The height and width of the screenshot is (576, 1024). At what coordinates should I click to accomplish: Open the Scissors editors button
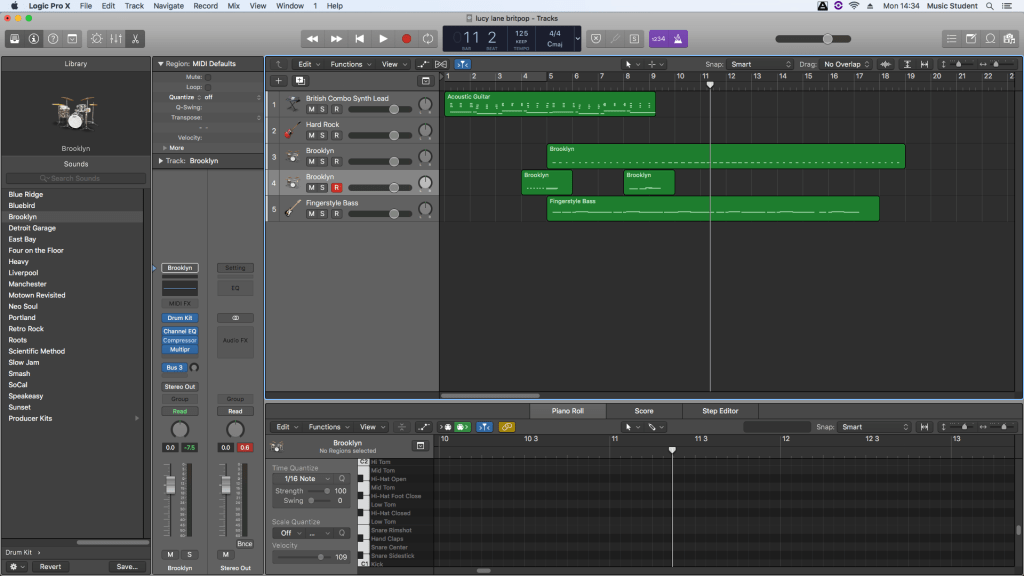click(135, 39)
